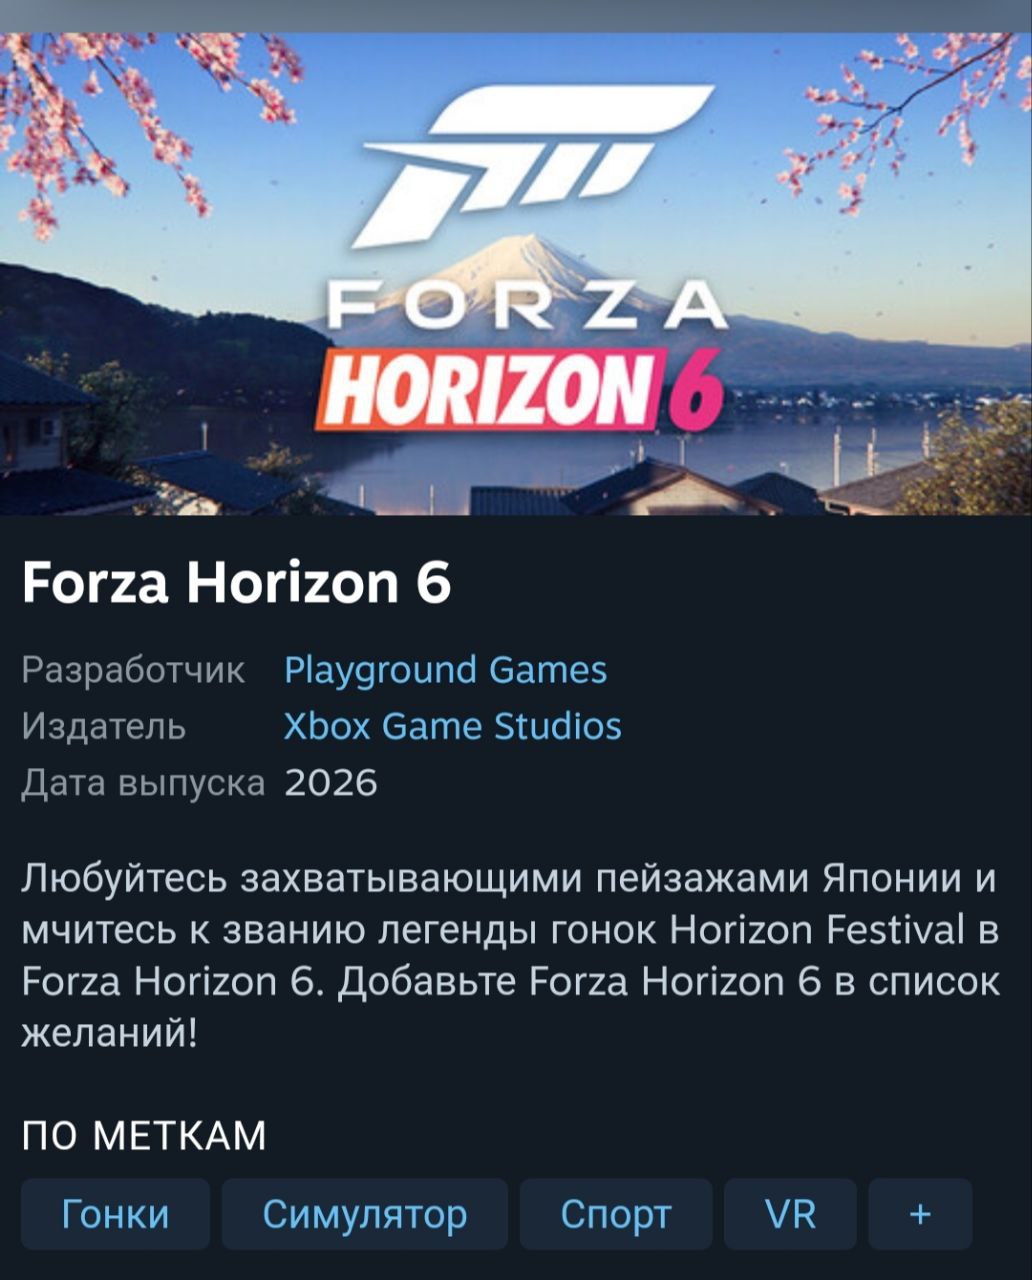The width and height of the screenshot is (1032, 1280).
Task: Select the Симулятор tag
Action: tap(365, 1214)
